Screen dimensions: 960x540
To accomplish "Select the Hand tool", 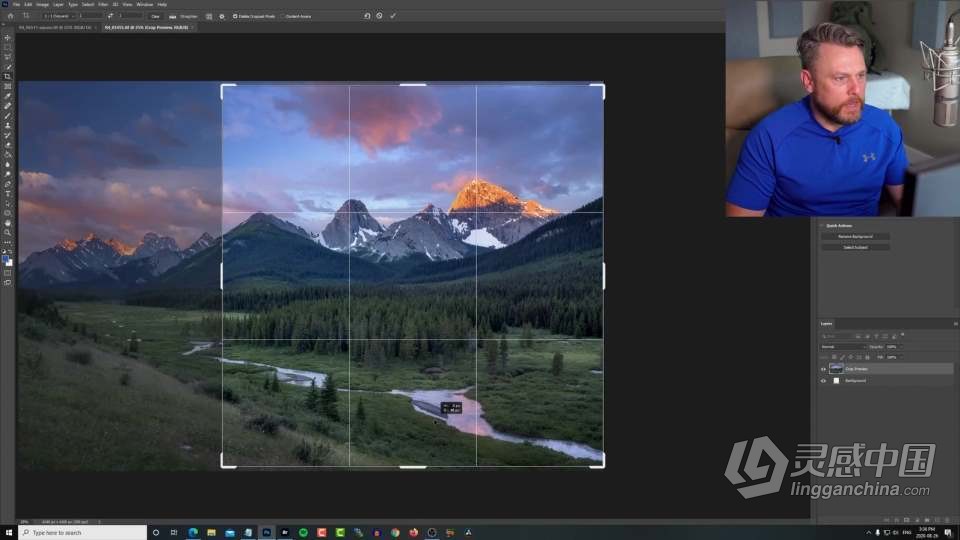I will pyautogui.click(x=7, y=223).
